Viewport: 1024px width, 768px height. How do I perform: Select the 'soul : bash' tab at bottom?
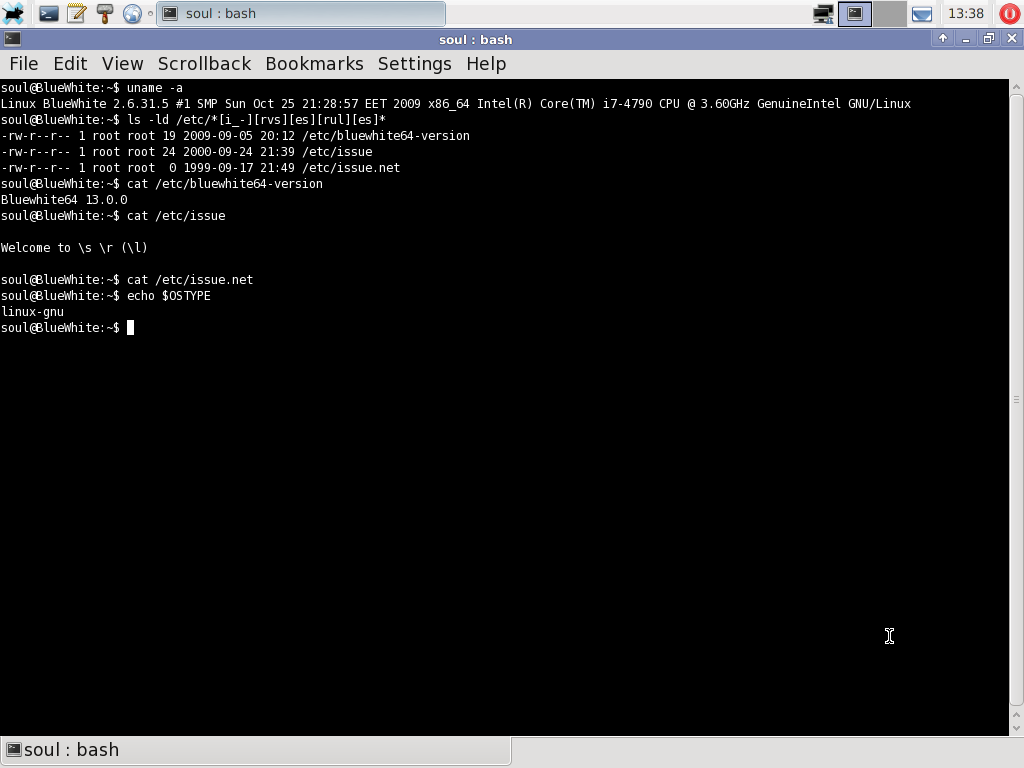pos(256,750)
